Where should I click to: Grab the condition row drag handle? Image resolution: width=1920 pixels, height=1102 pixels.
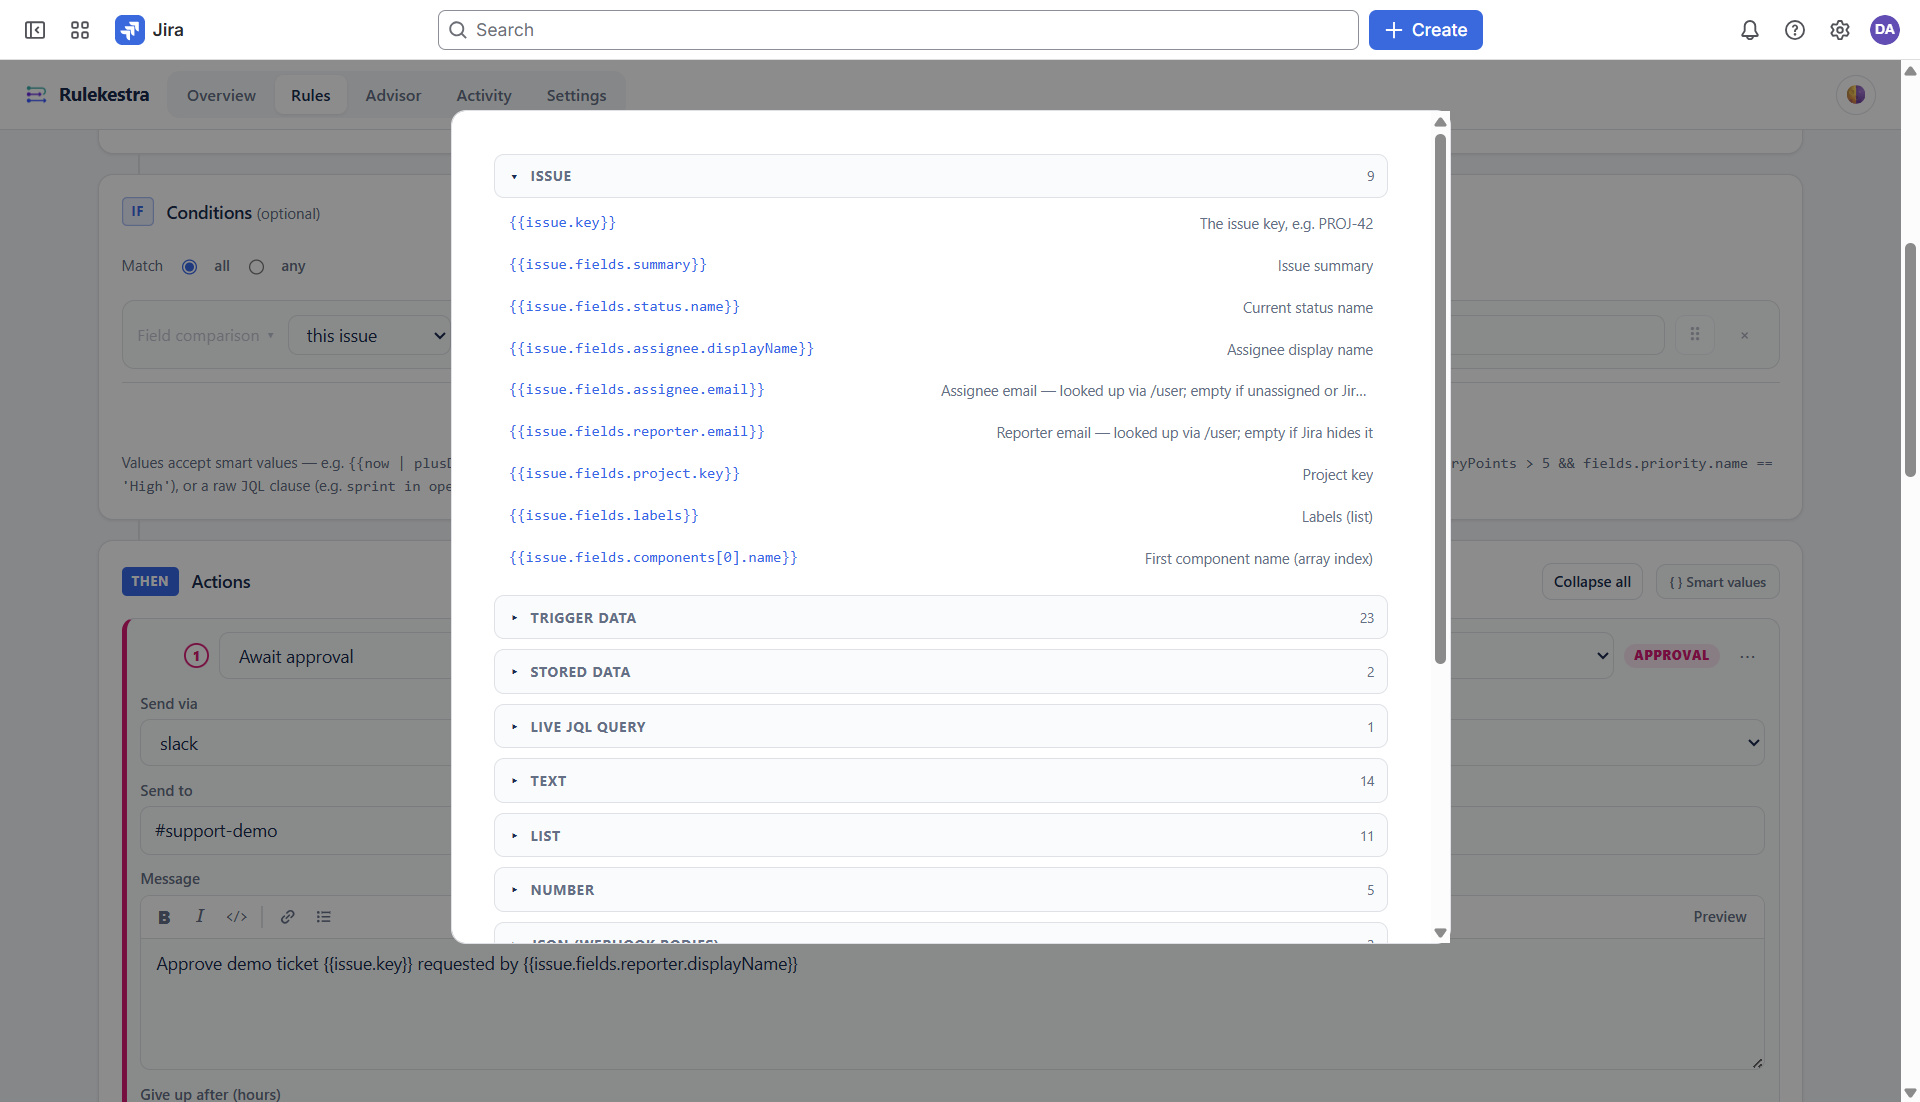click(1695, 335)
